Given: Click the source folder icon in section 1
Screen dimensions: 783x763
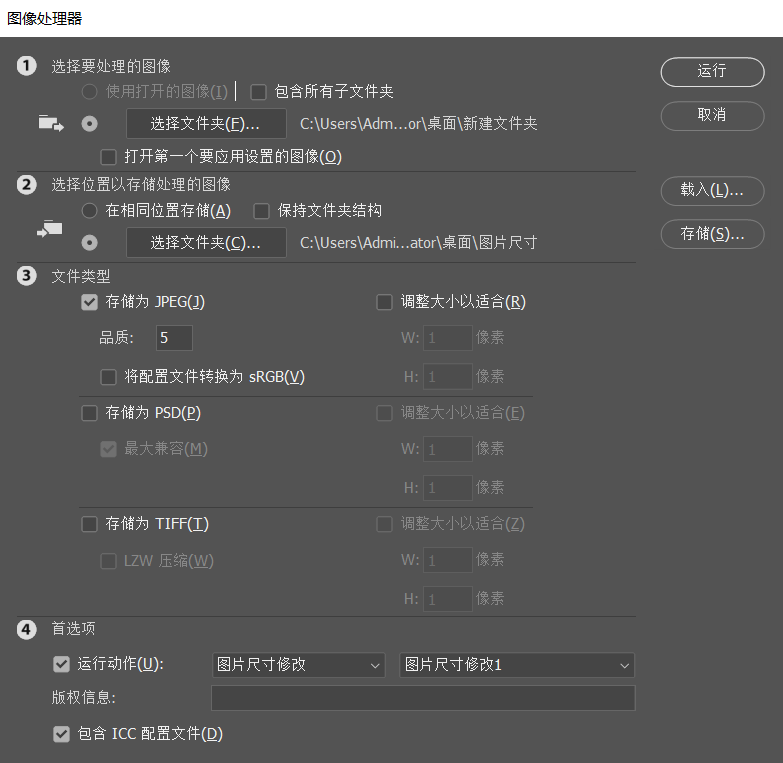Looking at the screenshot, I should click(51, 123).
